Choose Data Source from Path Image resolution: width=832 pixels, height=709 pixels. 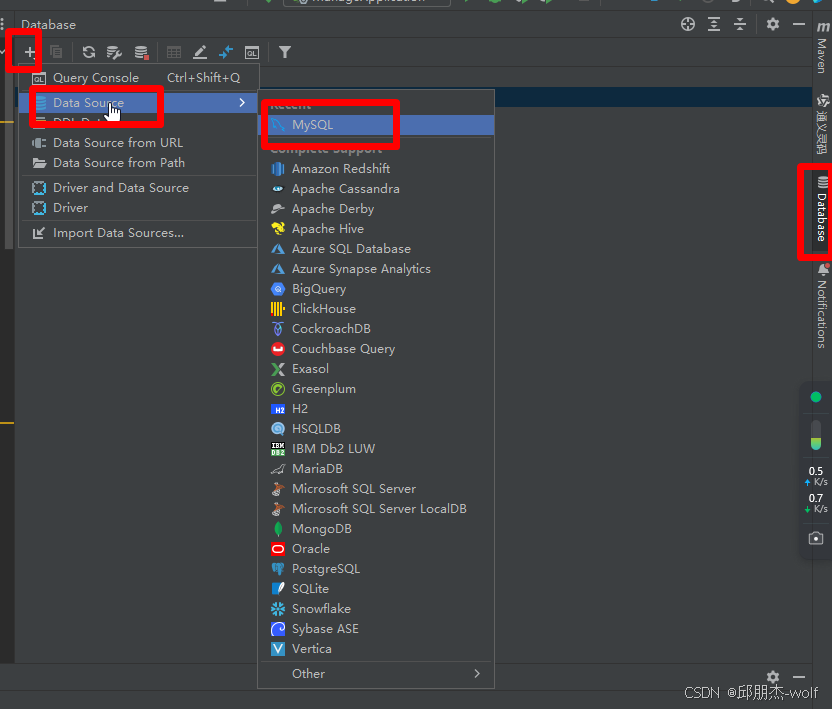139,163
